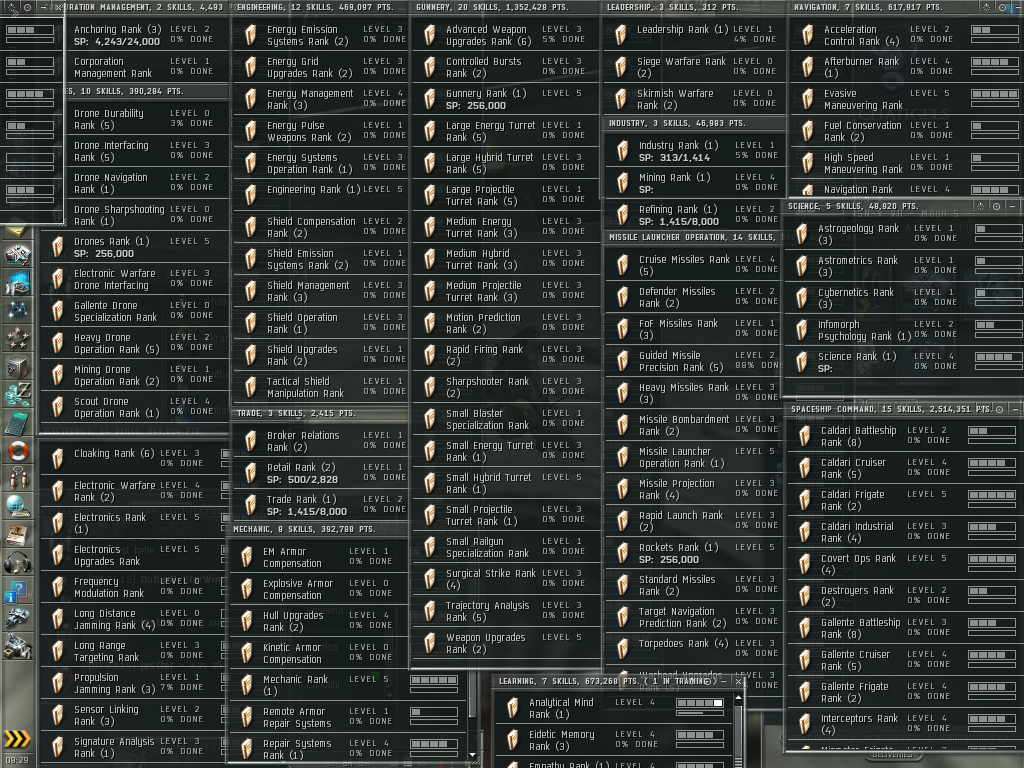Image resolution: width=1024 pixels, height=768 pixels.
Task: Click the five-stars corporation icon in sidebar
Action: coord(18,338)
